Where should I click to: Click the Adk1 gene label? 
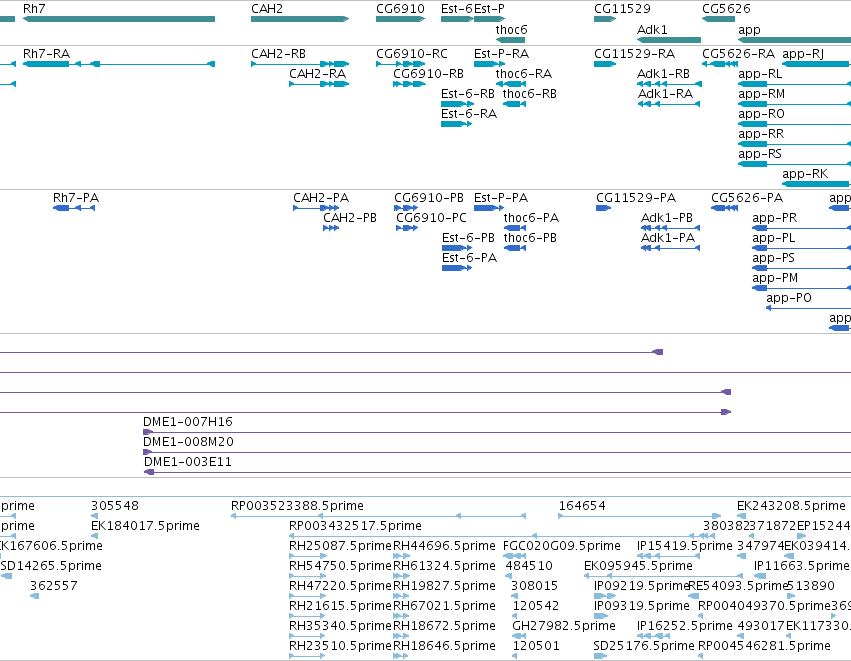coord(652,30)
